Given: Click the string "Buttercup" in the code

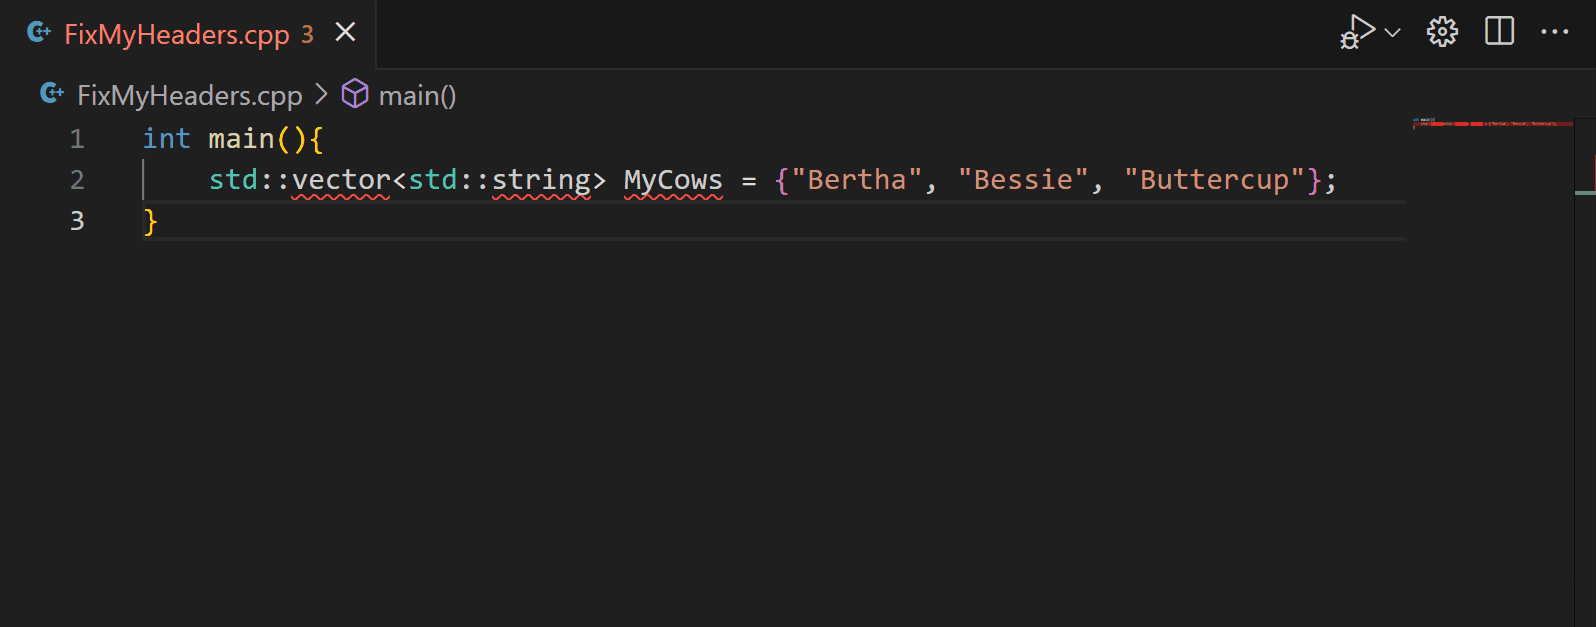Looking at the screenshot, I should point(1213,179).
